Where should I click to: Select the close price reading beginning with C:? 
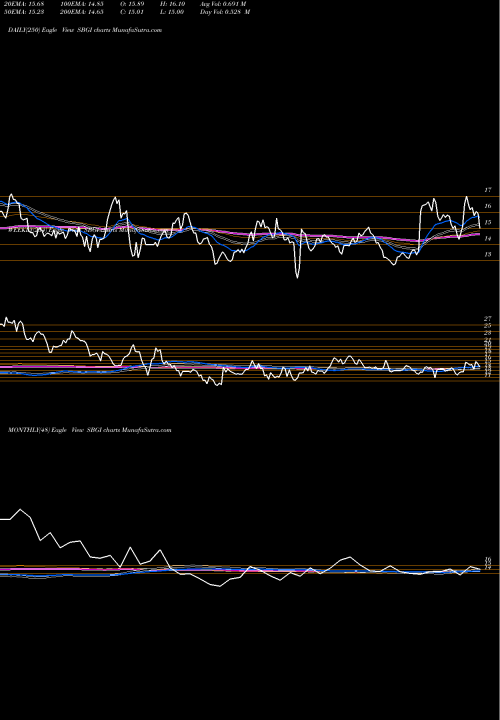pos(132,12)
